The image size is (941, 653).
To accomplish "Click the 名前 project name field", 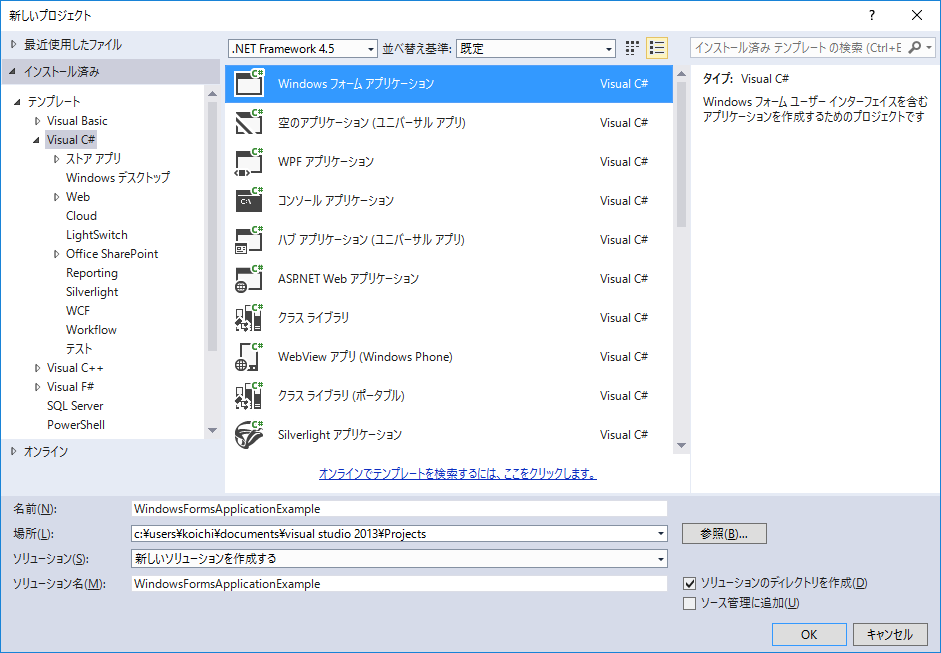I will 399,509.
